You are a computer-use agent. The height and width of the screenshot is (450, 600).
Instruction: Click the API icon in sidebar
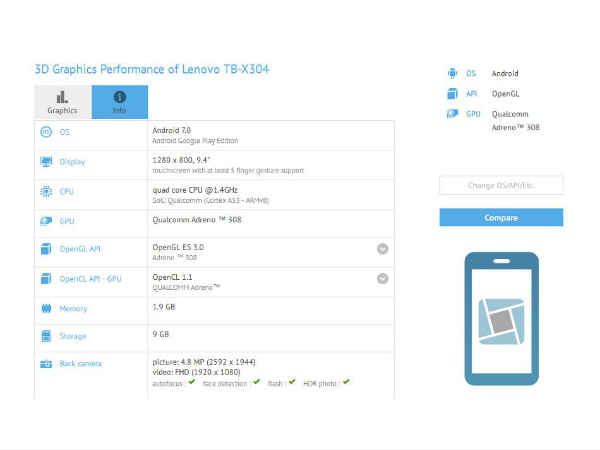click(453, 94)
